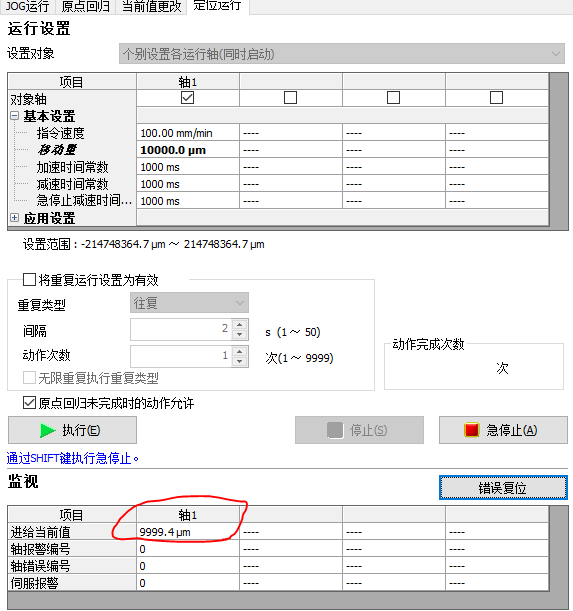
Task: Collapse the 基本设置 tree section
Action: pos(14,116)
